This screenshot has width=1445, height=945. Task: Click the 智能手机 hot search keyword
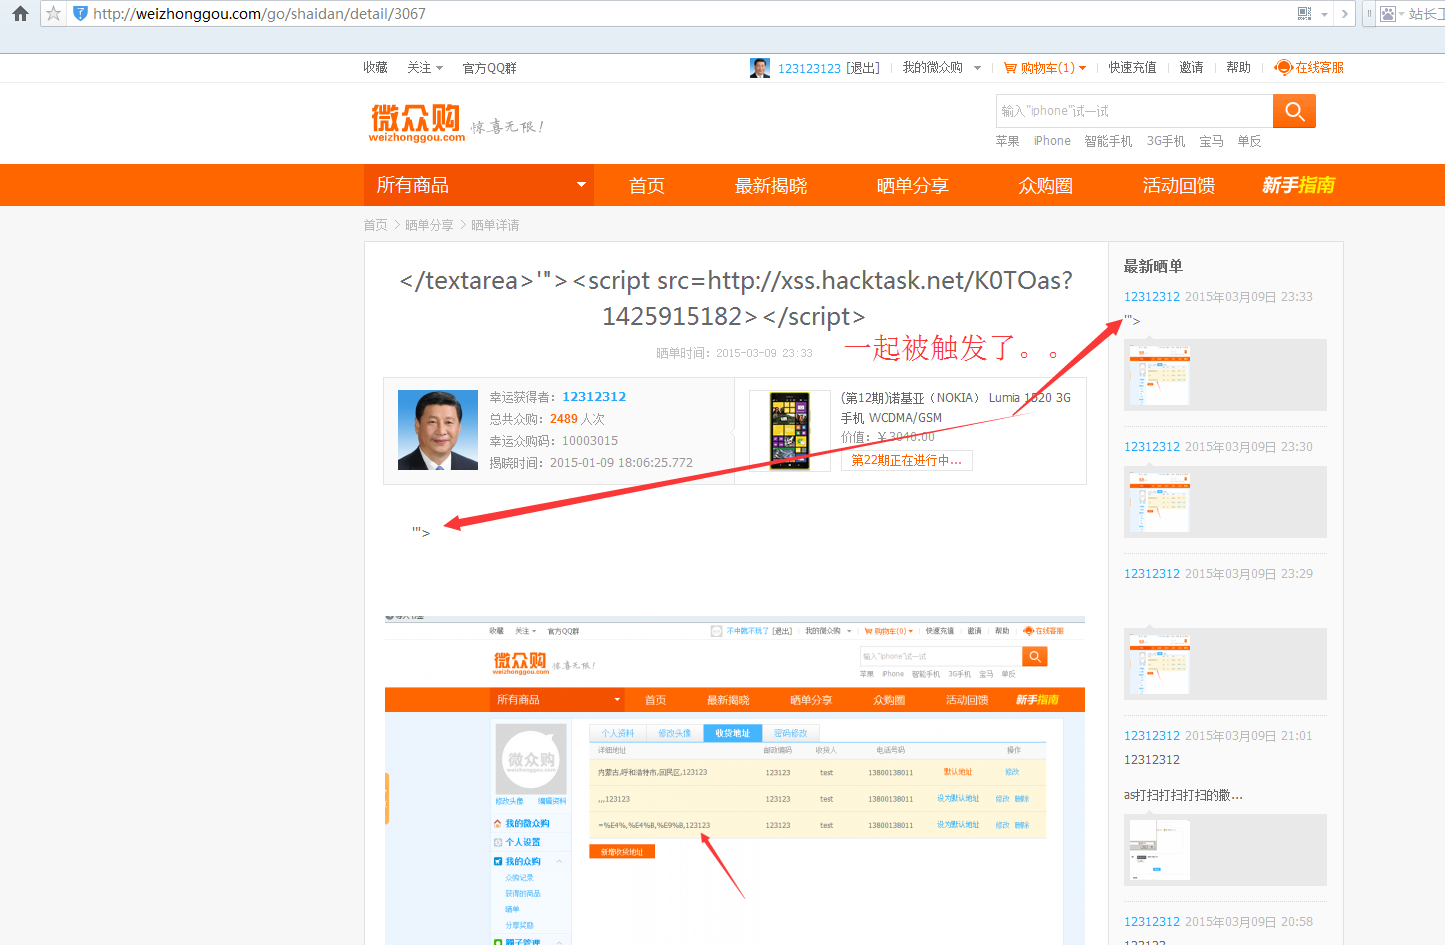click(x=1108, y=141)
